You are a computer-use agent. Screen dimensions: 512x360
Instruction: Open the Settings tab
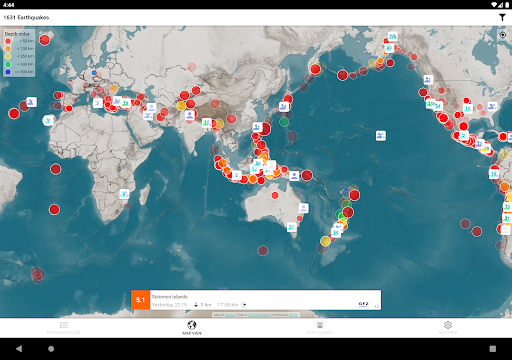click(x=448, y=328)
